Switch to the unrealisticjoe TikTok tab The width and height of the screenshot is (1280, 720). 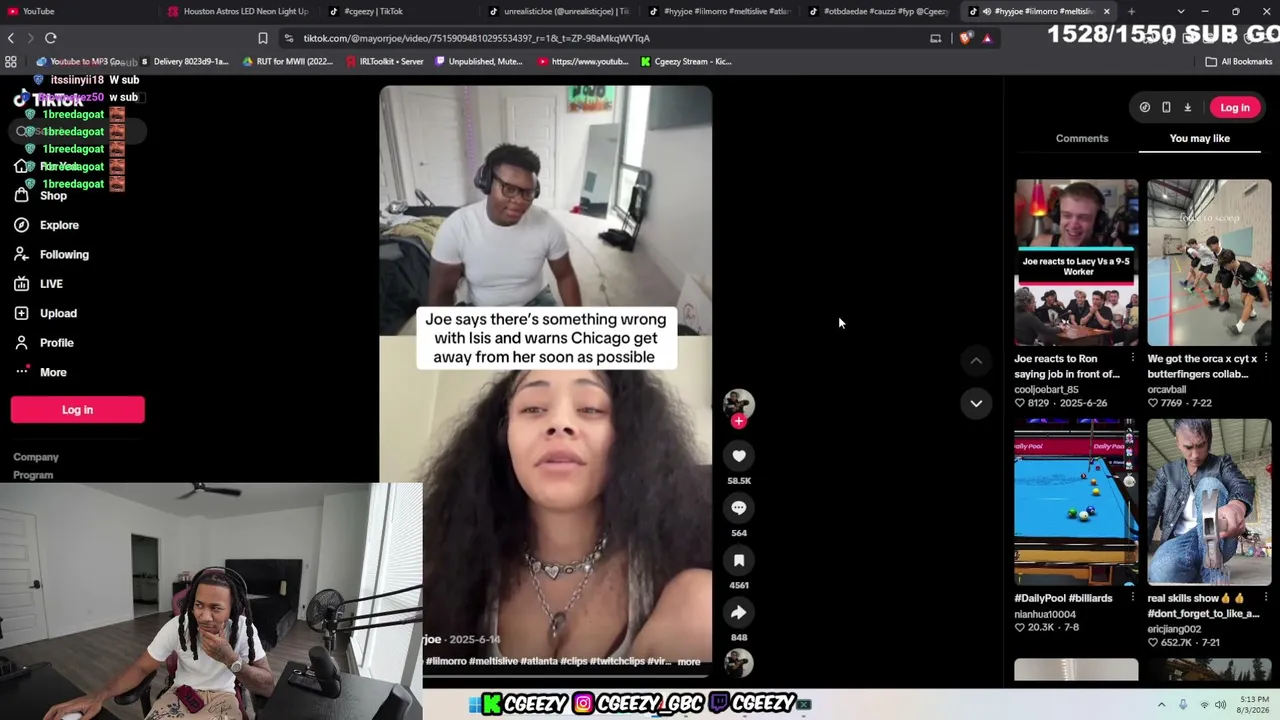click(x=560, y=12)
